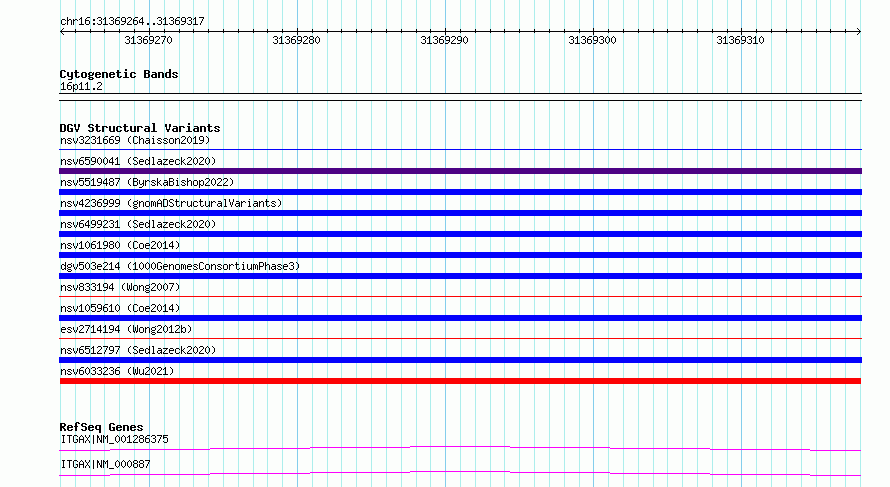Click the blue bar under nsv6512797
The image size is (890, 487).
pyautogui.click(x=460, y=360)
